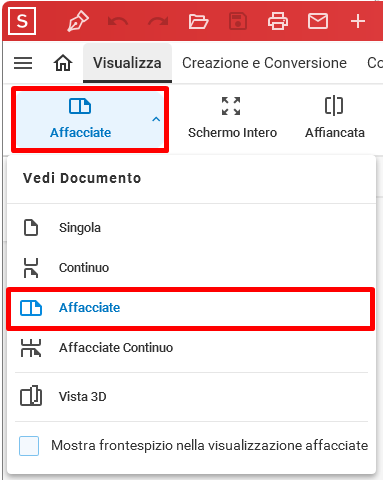Select the fountain pen signing icon
383x480 pixels.
coord(78,21)
